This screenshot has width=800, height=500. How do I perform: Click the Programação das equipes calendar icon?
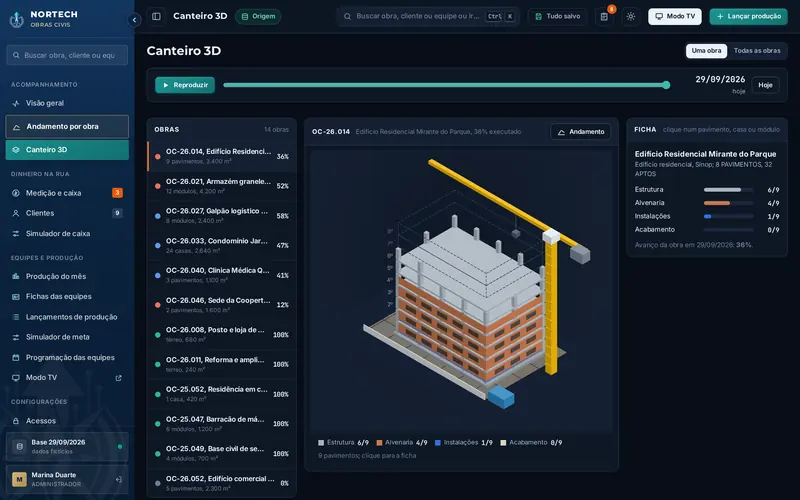[x=16, y=358]
